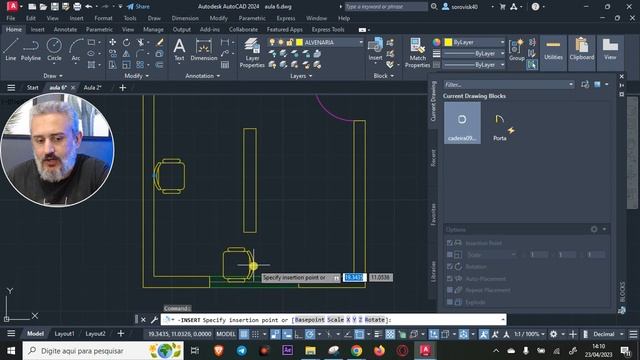Expand the Annotation panel flyout

(x=203, y=76)
